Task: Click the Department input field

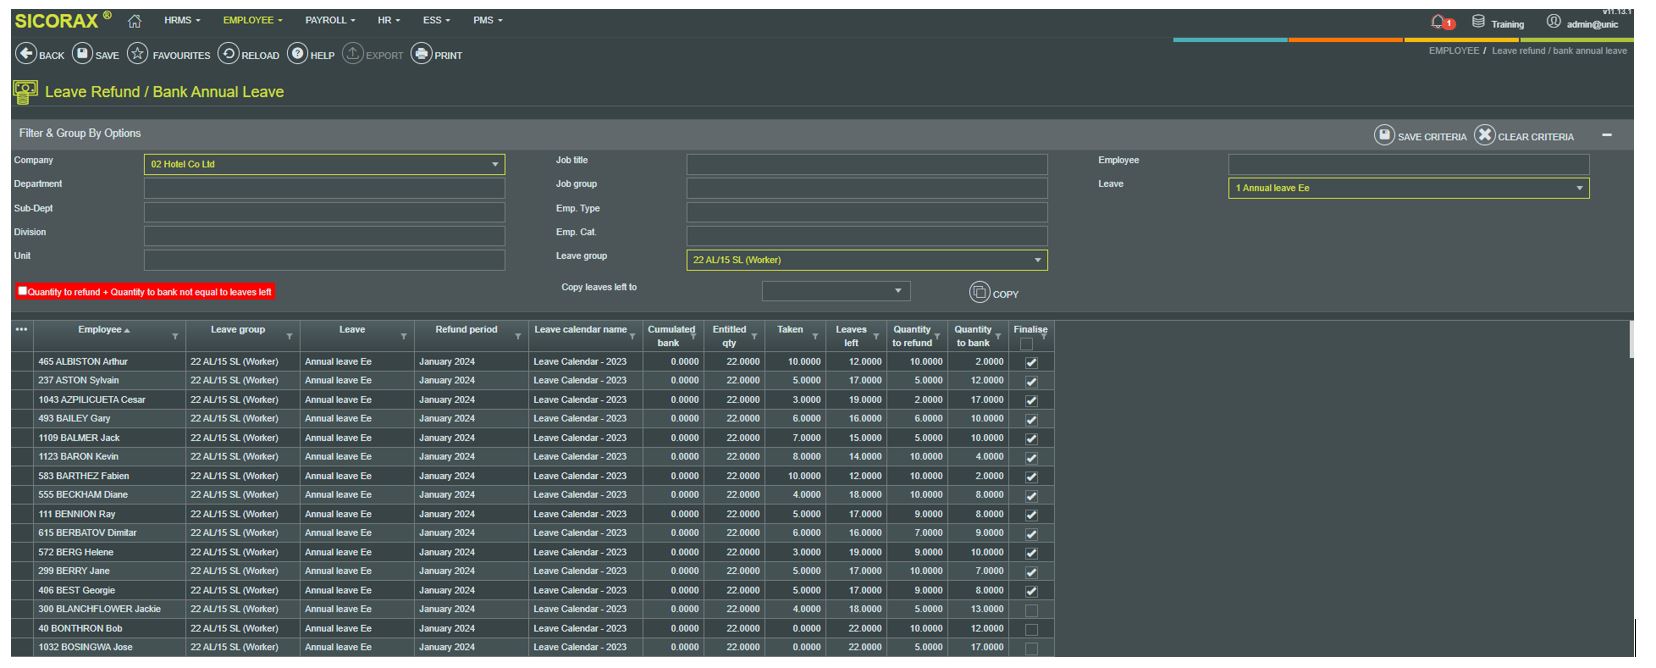Action: coord(324,188)
